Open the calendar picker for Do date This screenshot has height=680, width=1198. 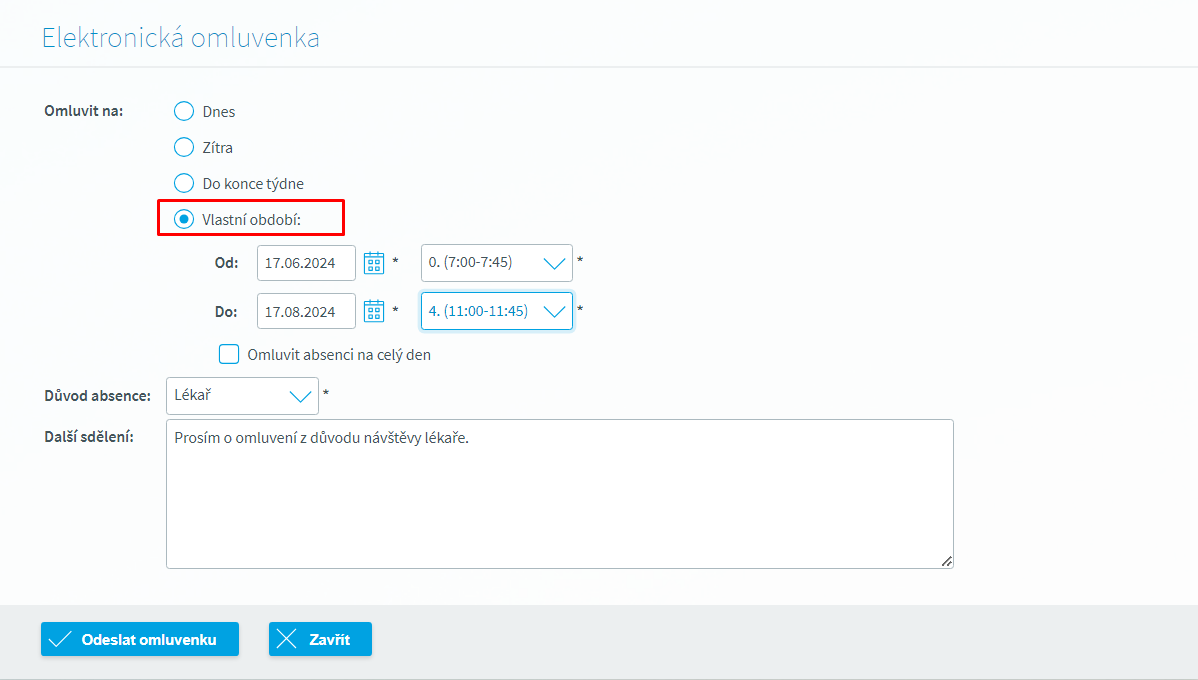pos(374,311)
